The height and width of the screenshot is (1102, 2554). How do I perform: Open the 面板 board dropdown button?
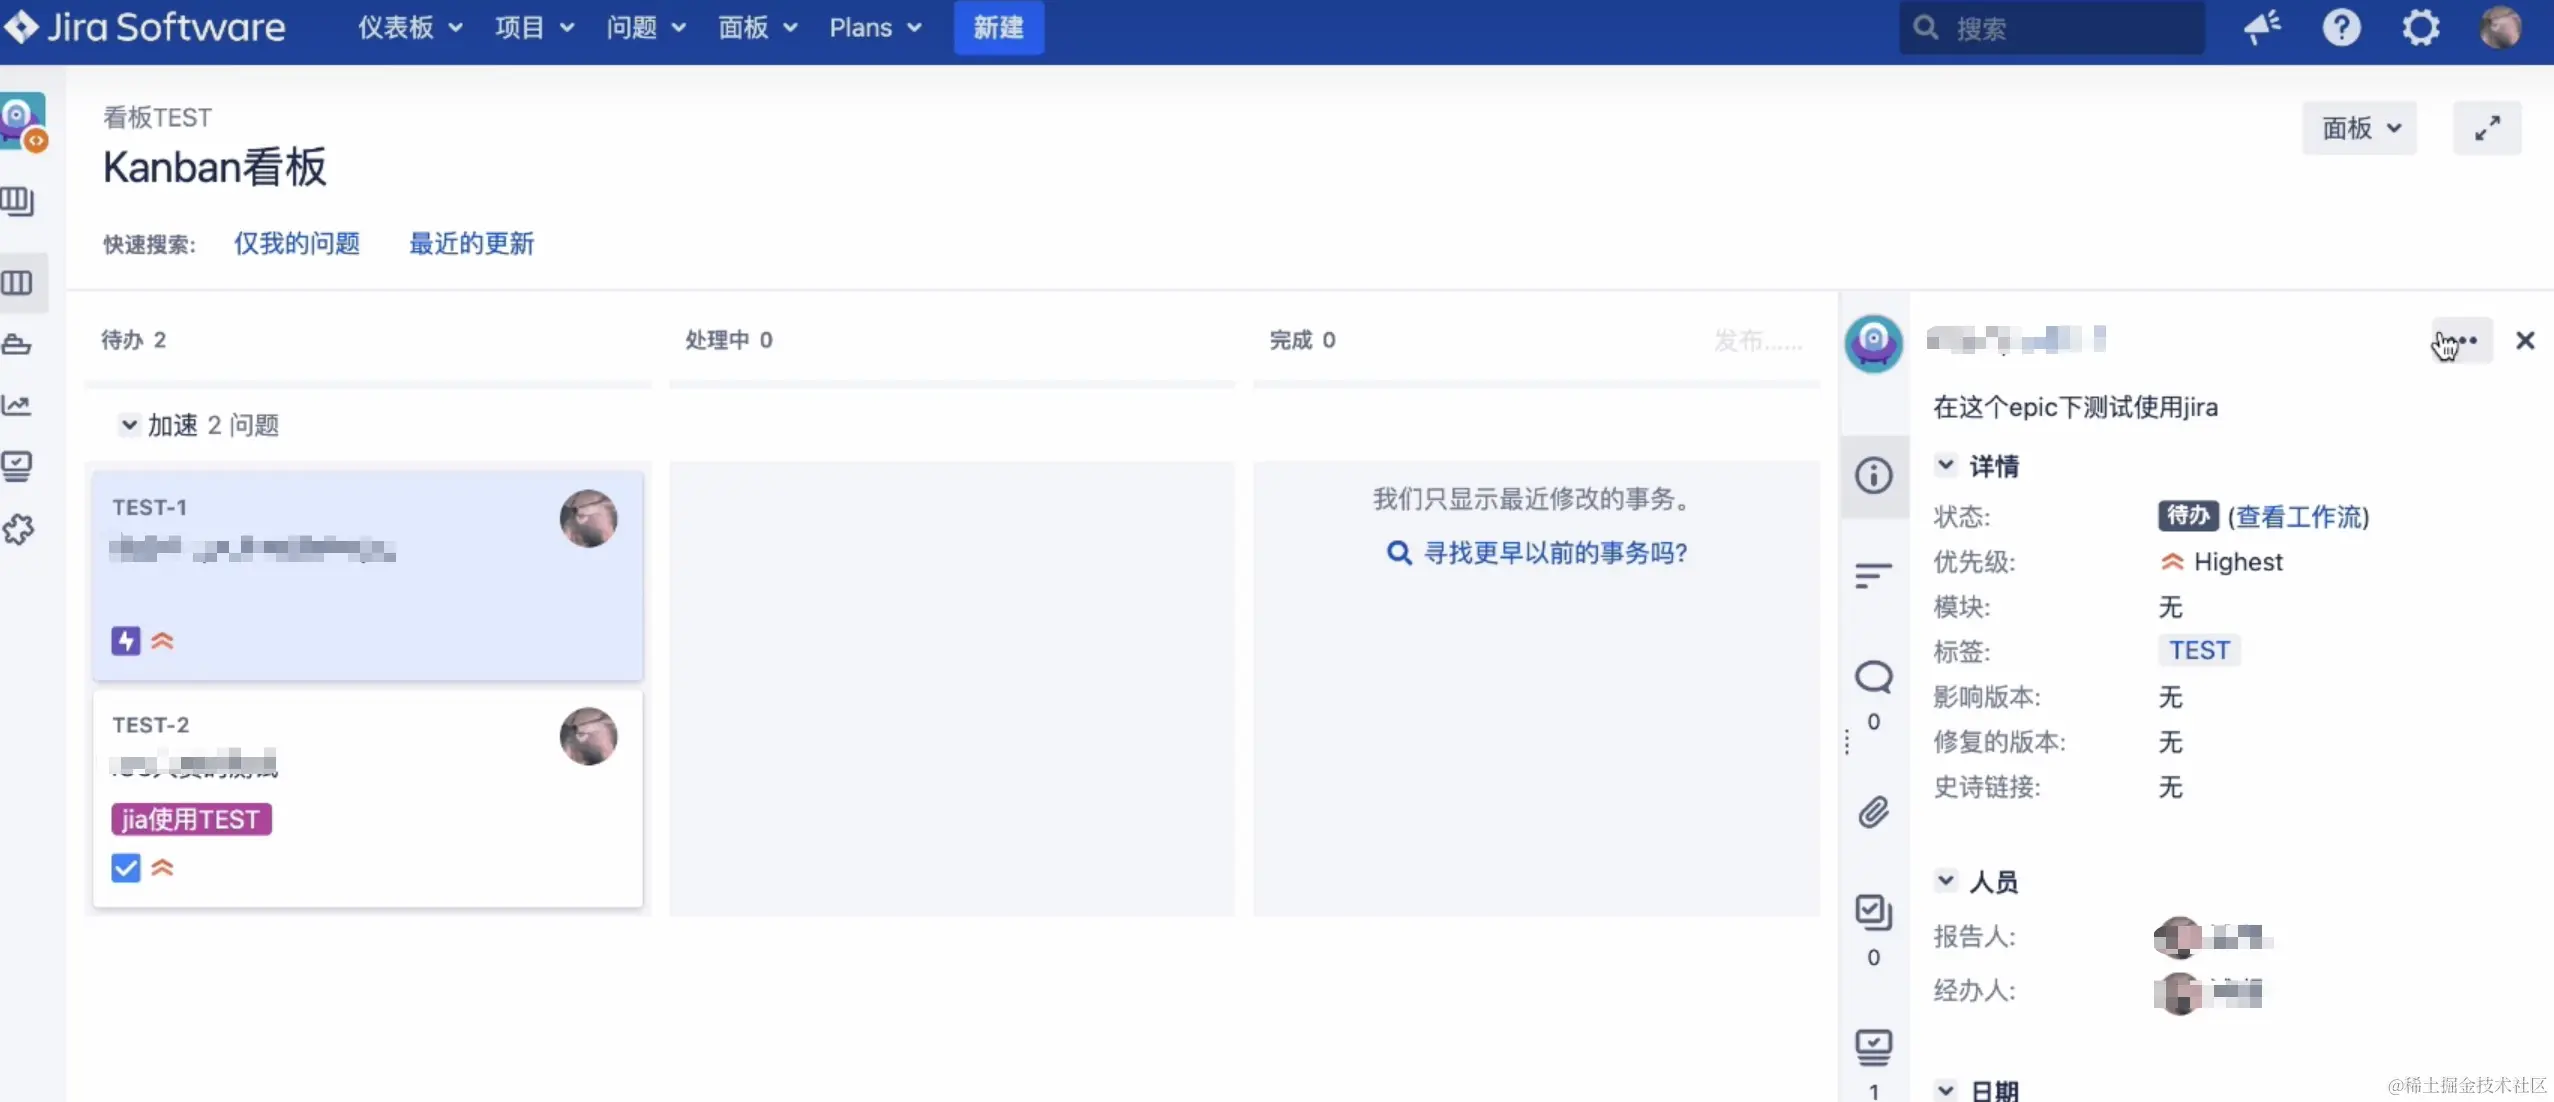coord(2360,128)
